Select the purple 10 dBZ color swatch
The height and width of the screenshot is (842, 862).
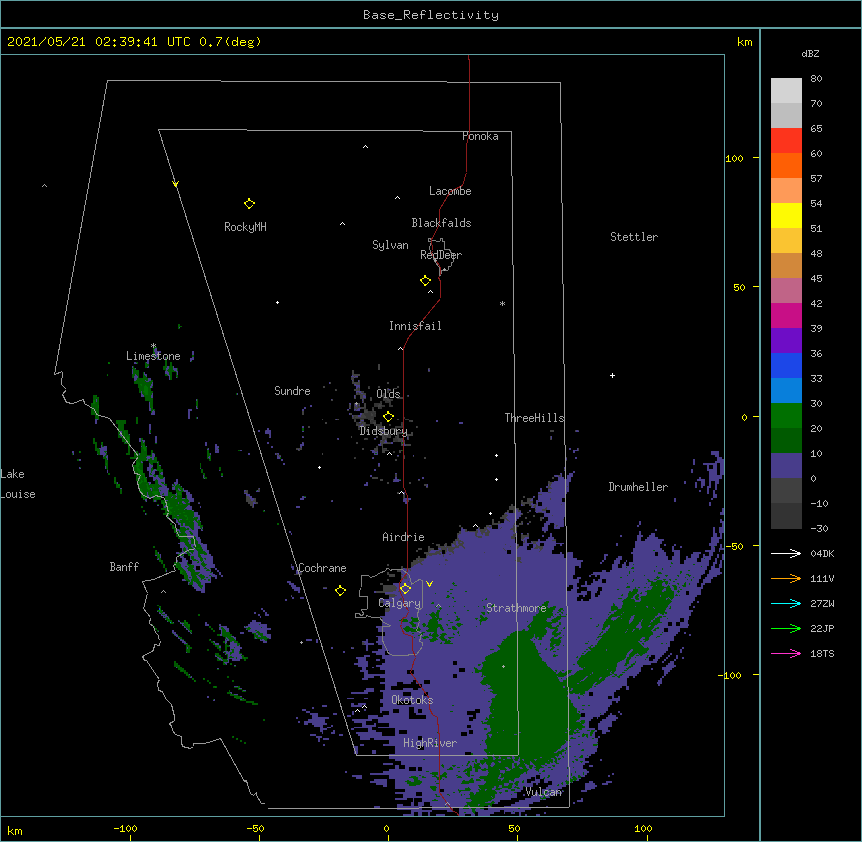[x=786, y=466]
